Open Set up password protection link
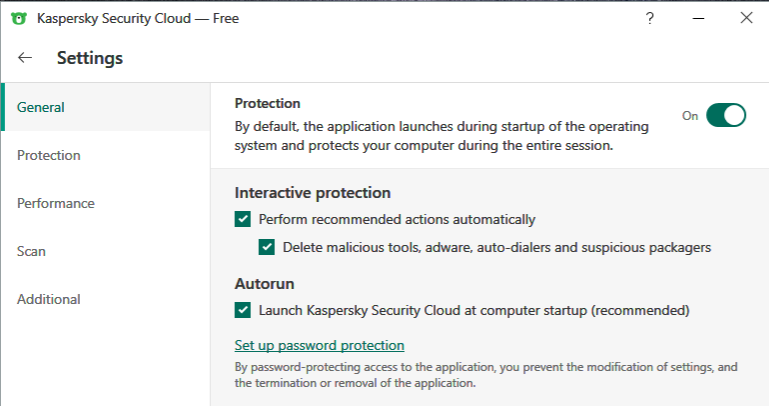This screenshot has width=769, height=406. pyautogui.click(x=319, y=346)
